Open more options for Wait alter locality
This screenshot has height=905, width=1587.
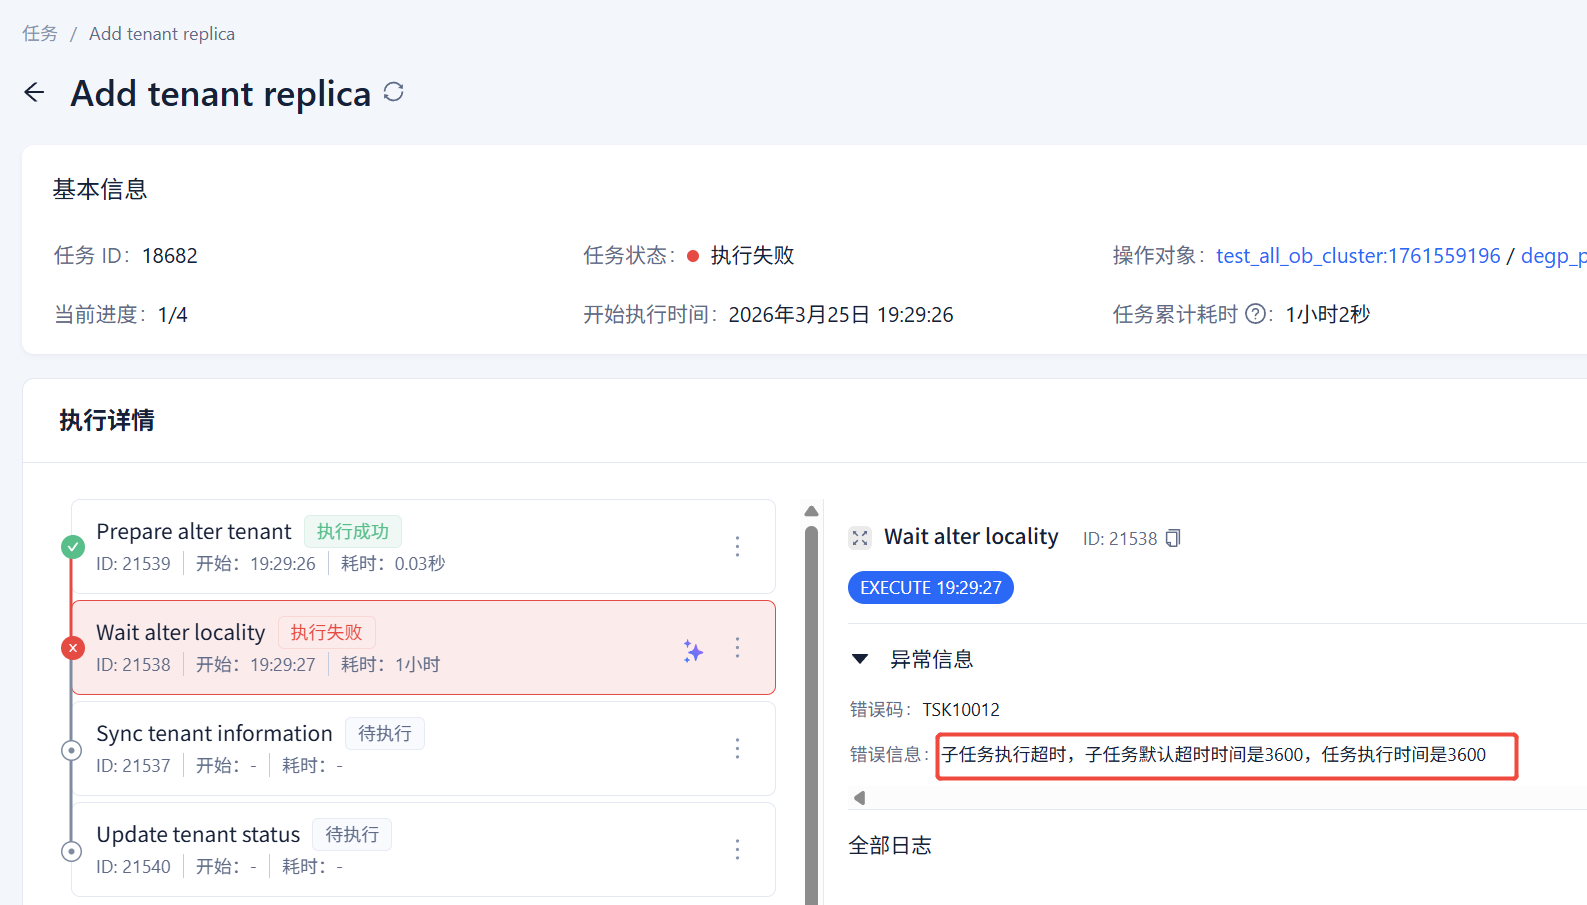(737, 647)
